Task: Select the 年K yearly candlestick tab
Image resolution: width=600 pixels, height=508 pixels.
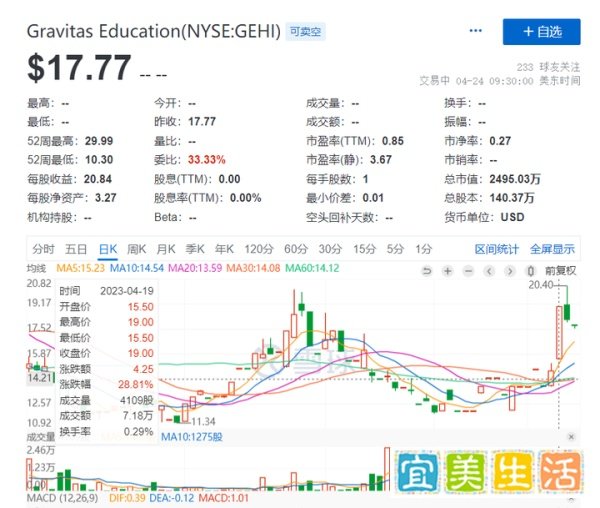Action: [224, 249]
